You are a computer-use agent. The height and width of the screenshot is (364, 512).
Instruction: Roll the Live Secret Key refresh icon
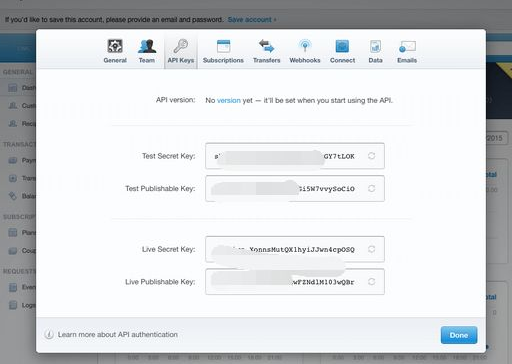371,249
